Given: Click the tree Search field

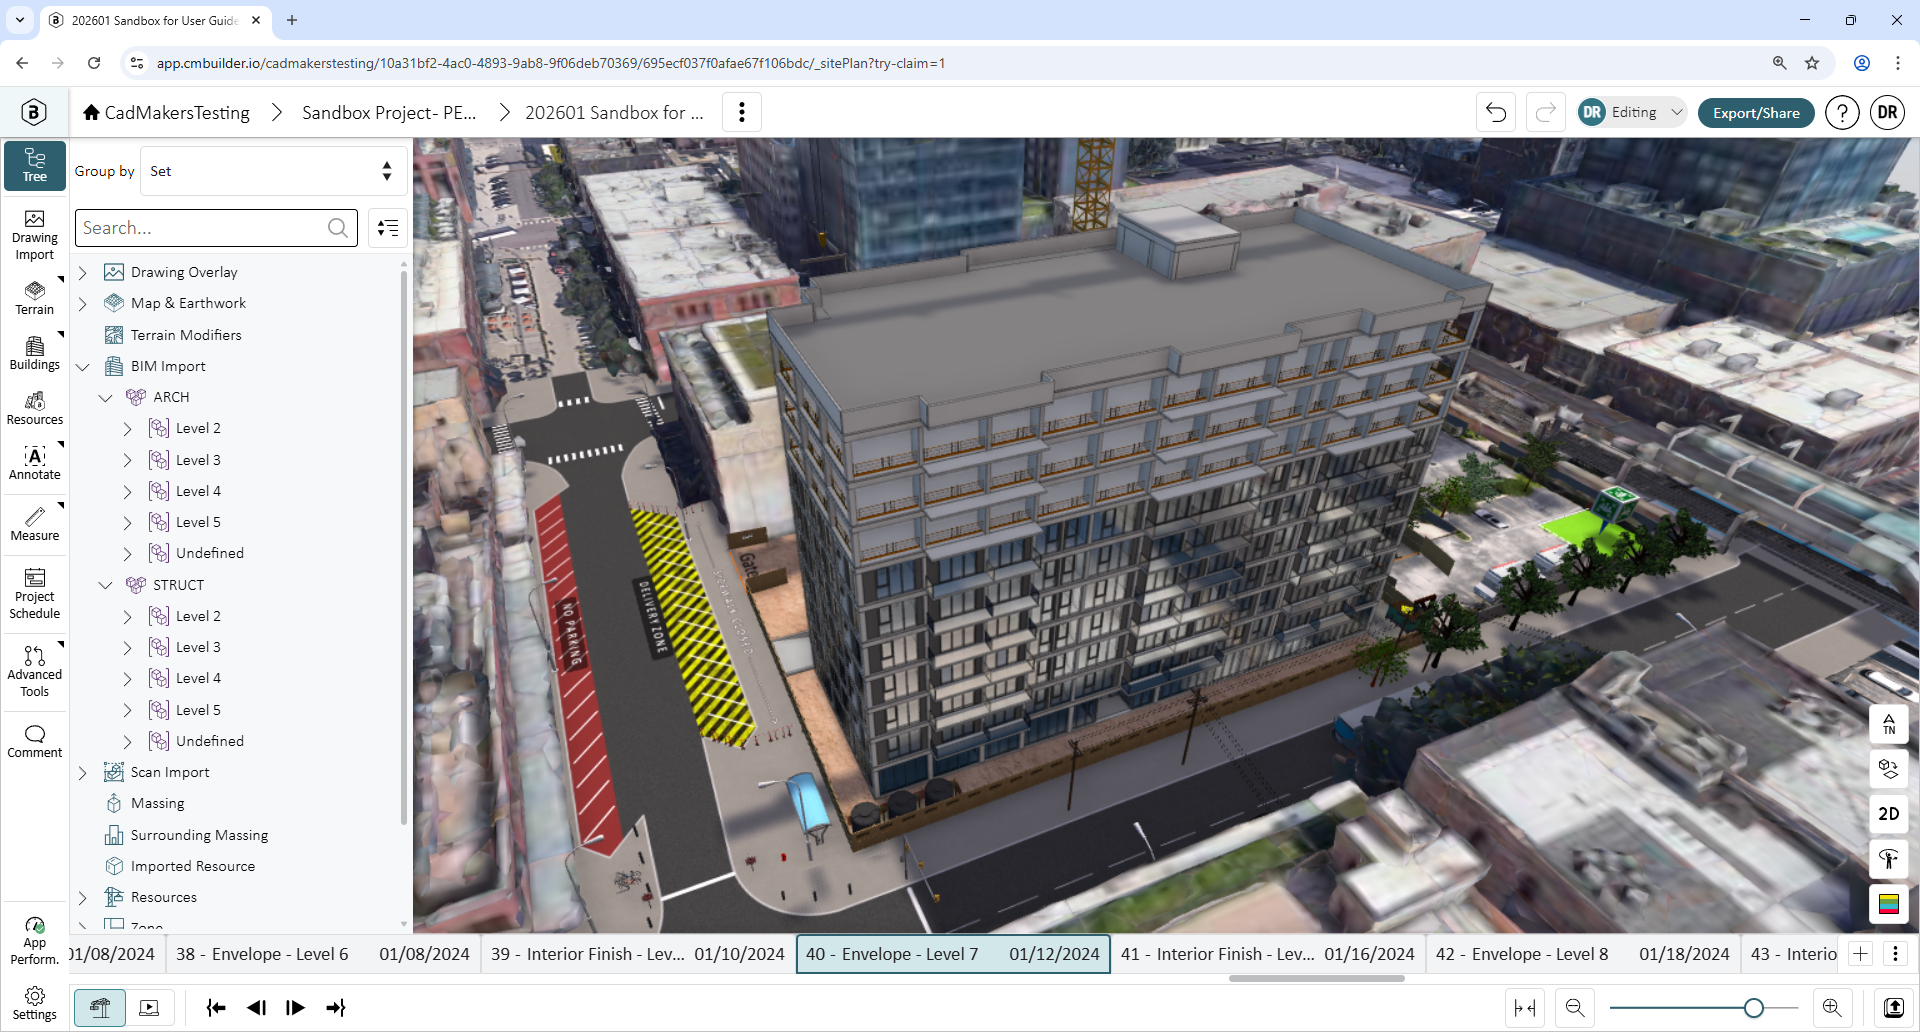Looking at the screenshot, I should click(216, 228).
